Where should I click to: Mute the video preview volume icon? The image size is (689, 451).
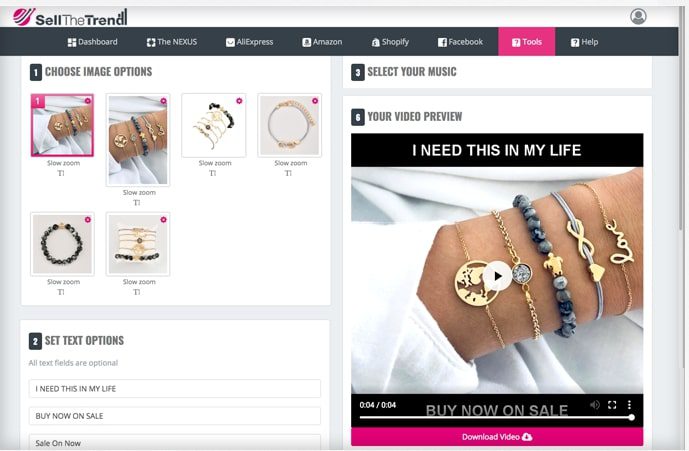(x=595, y=404)
